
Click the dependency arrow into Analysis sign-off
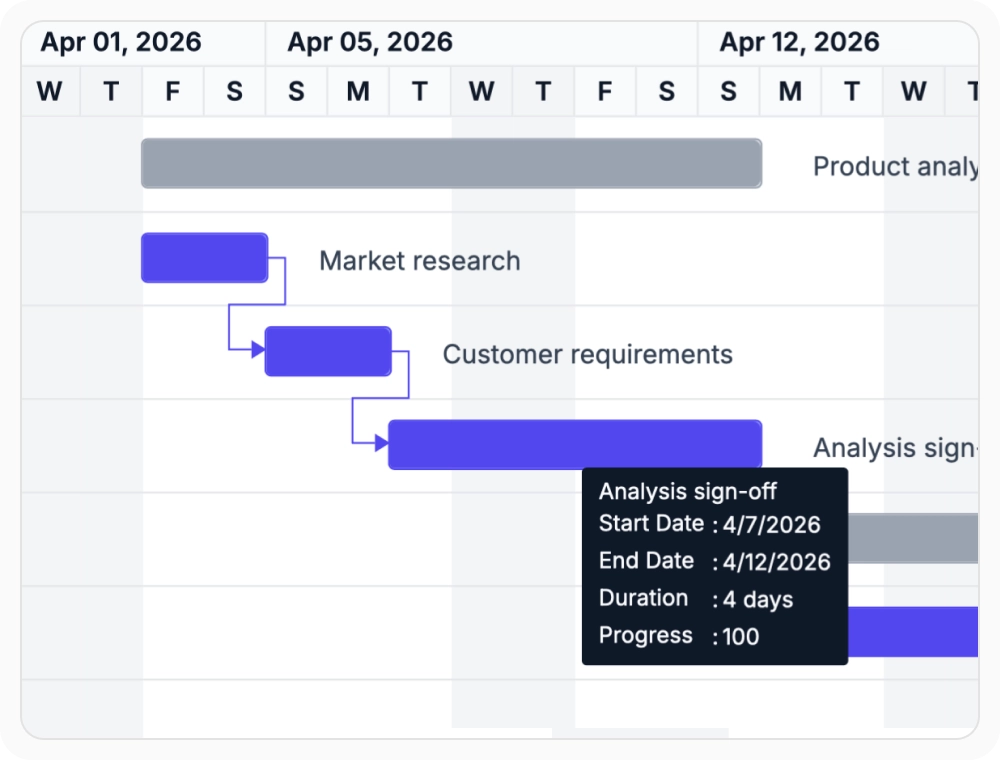(381, 442)
